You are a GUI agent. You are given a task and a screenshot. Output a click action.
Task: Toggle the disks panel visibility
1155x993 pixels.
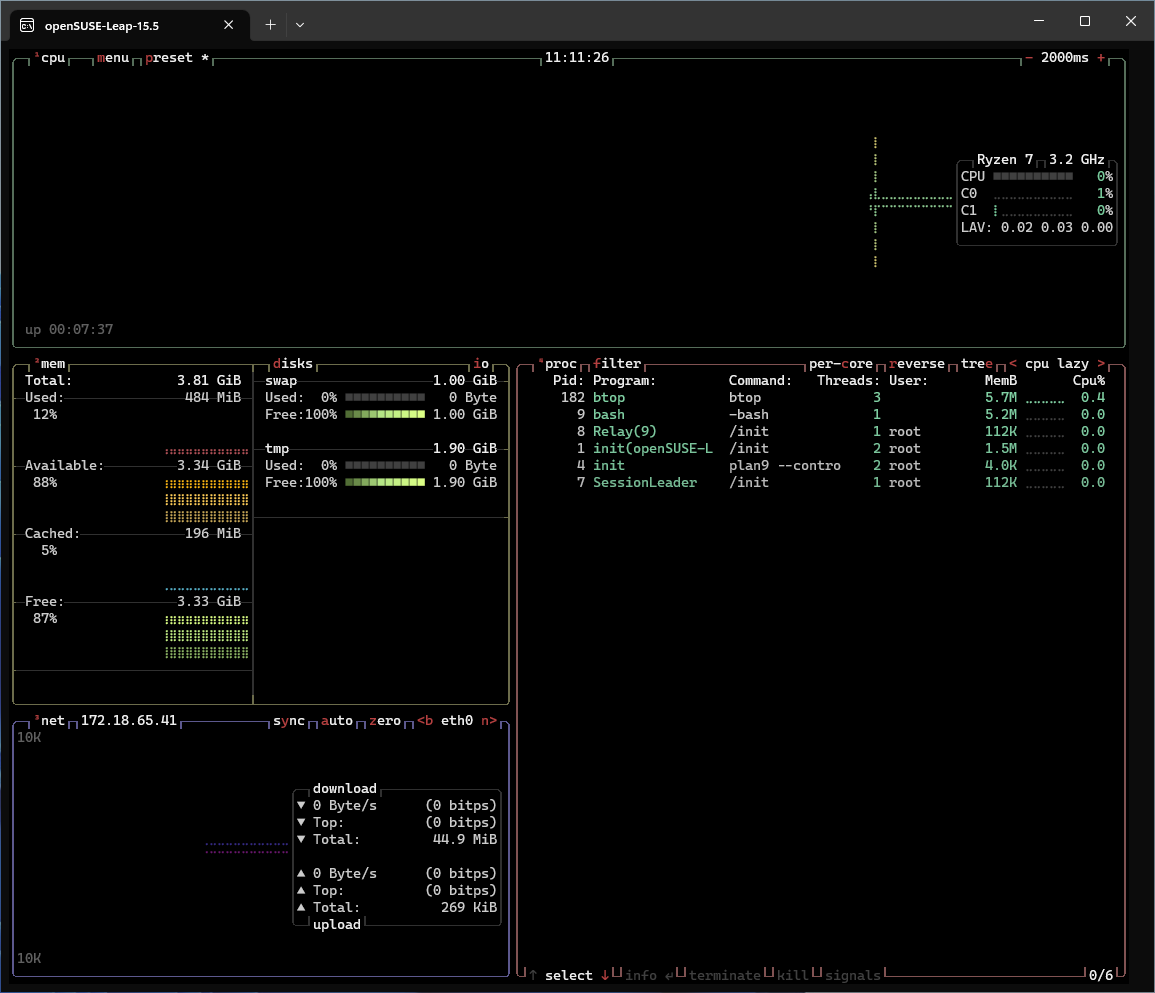[292, 364]
